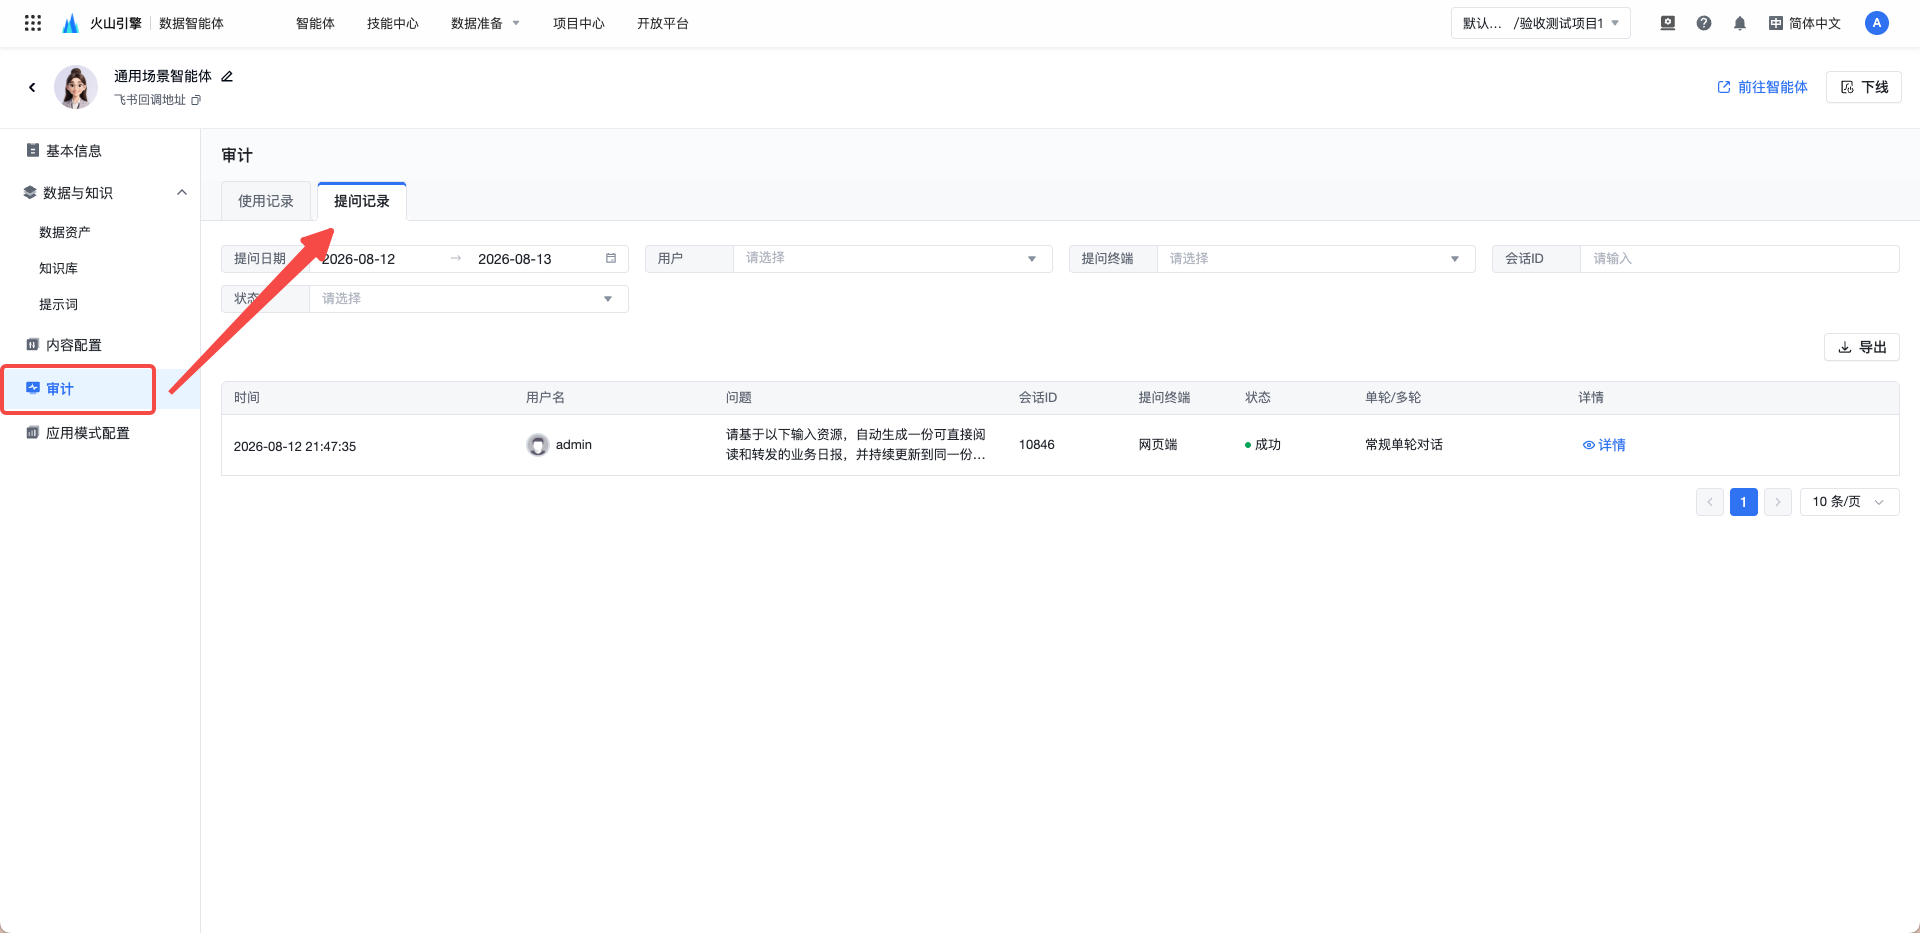This screenshot has height=933, width=1920.
Task: Open the screen recorder icon in header
Action: [1668, 23]
